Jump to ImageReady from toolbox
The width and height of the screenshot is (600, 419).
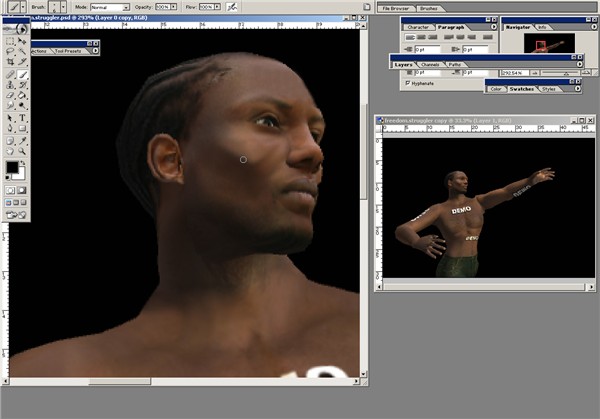coord(16,215)
